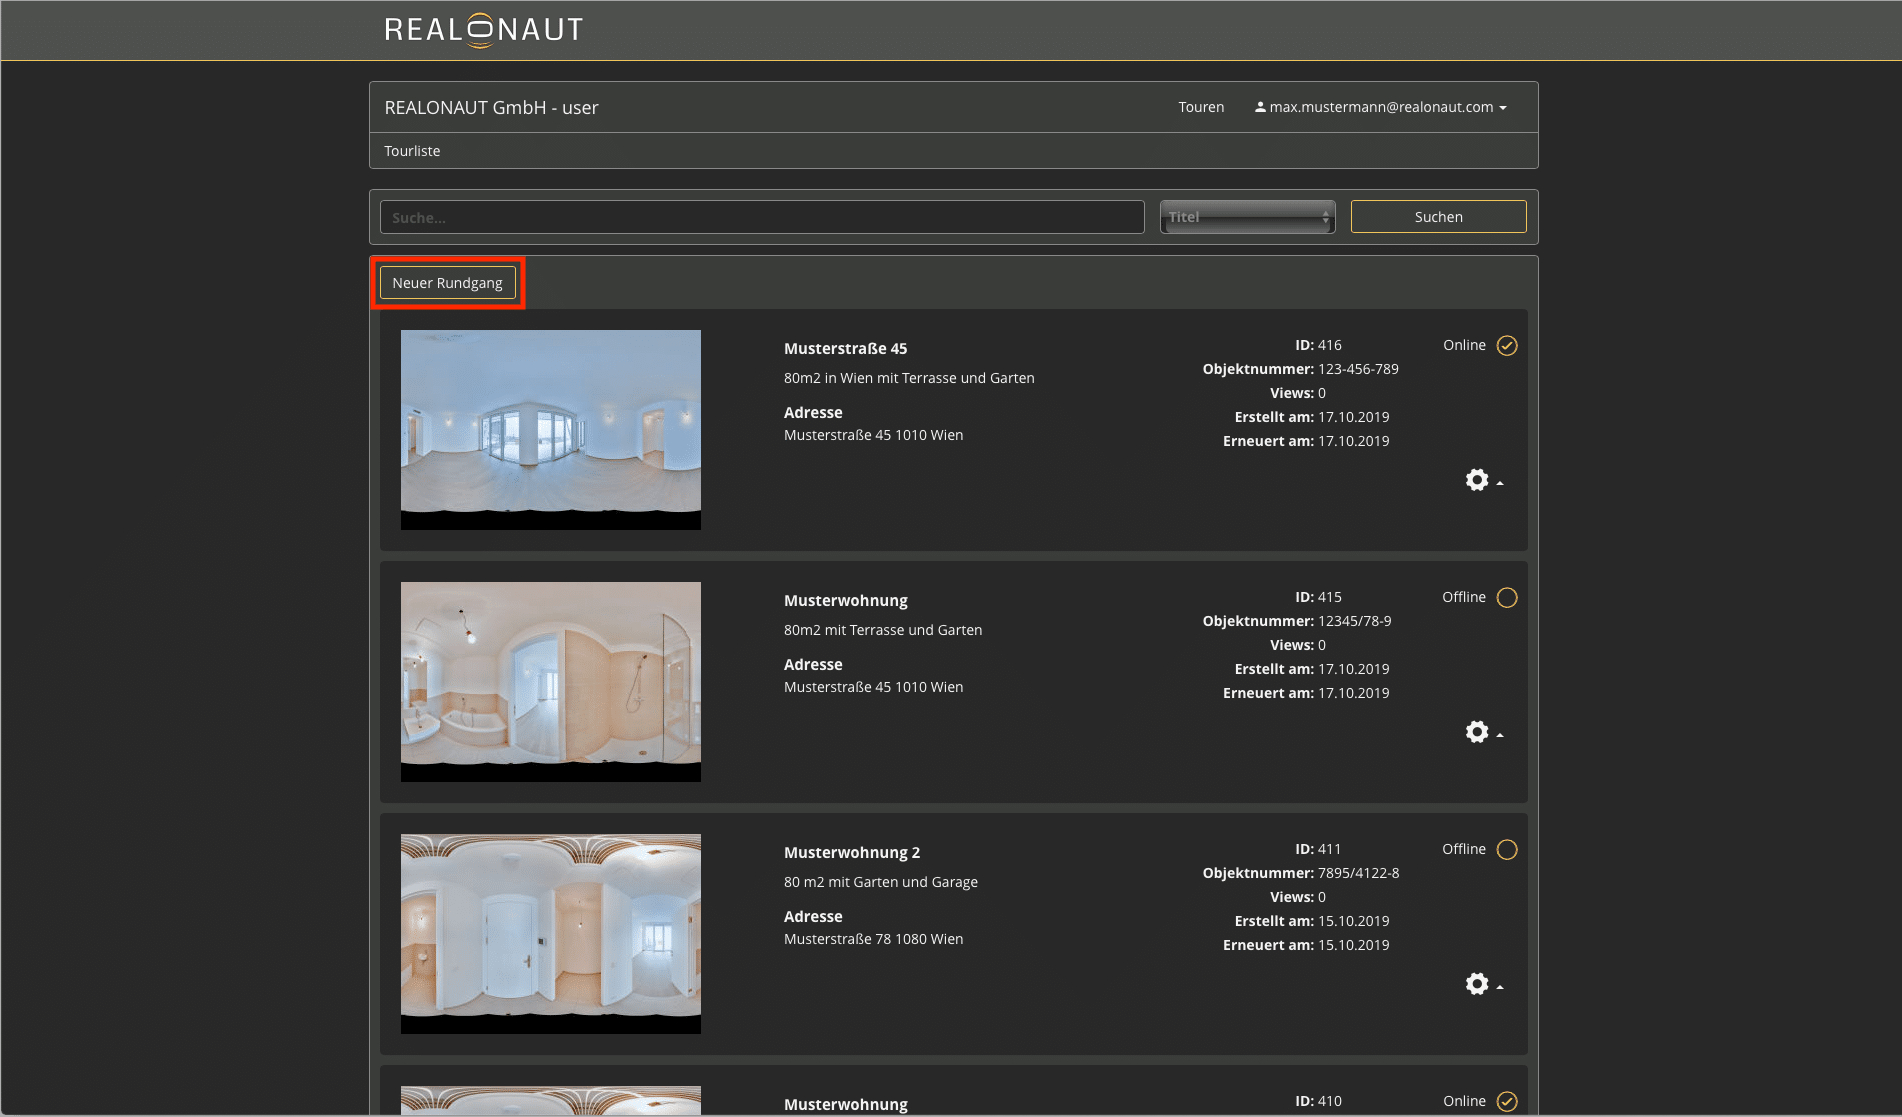Toggle Online status for tour 416
Viewport: 1902px width, 1117px height.
tap(1506, 346)
